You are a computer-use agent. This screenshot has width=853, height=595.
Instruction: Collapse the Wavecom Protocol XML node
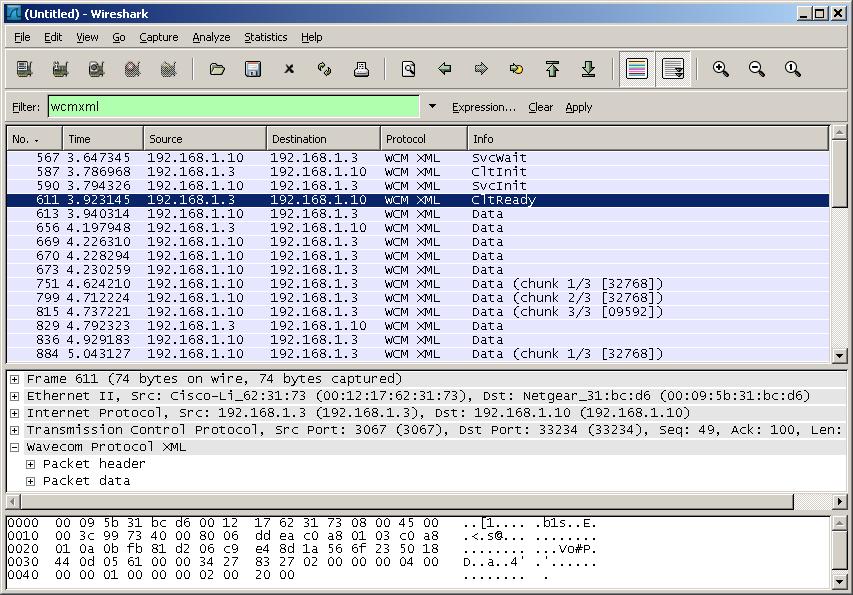point(15,447)
